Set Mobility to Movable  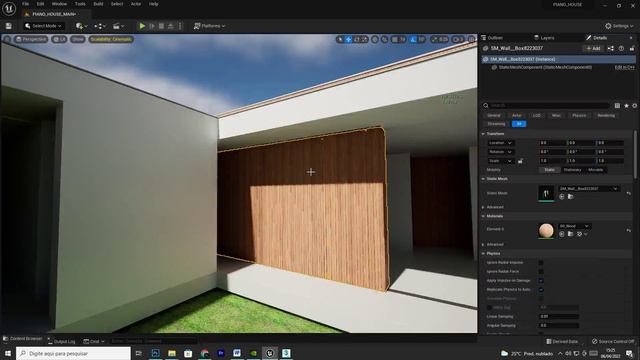click(596, 170)
